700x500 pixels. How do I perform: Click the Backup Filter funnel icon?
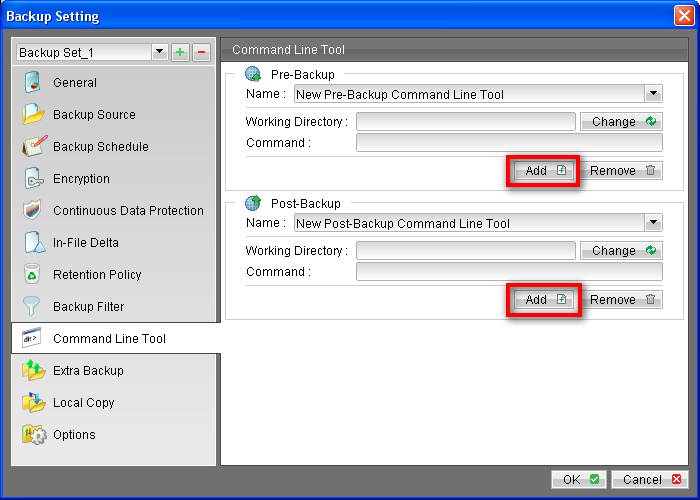[33, 307]
